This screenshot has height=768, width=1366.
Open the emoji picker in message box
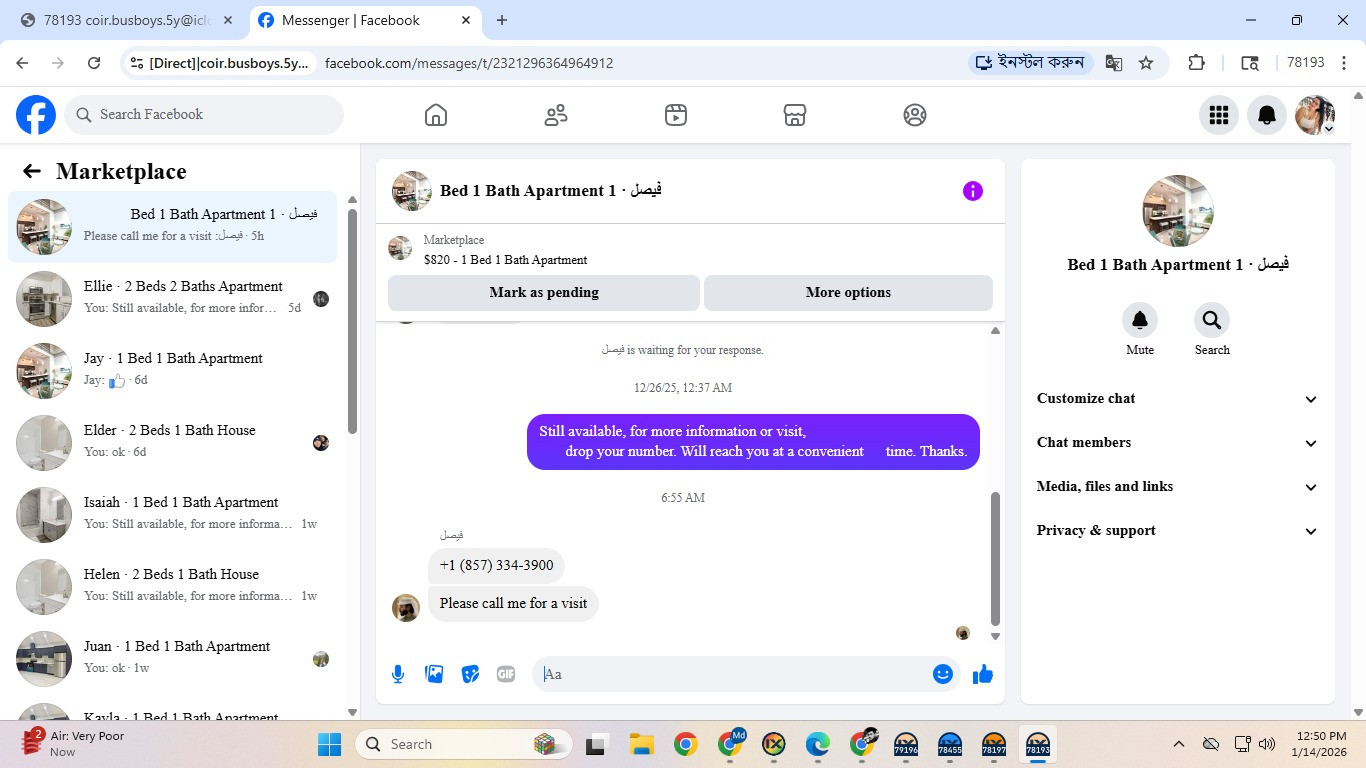click(942, 674)
